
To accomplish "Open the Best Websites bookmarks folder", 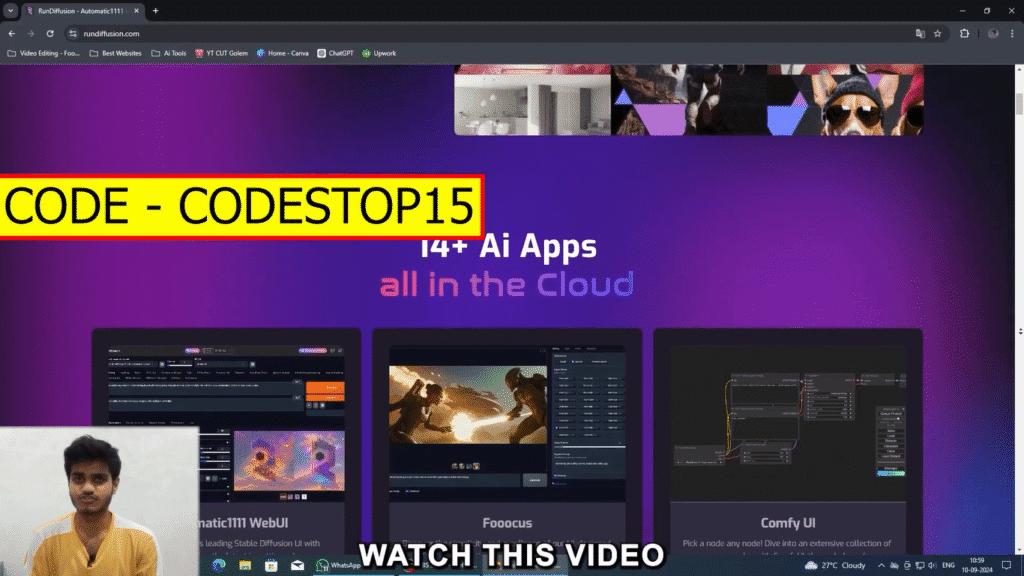I will pyautogui.click(x=115, y=54).
